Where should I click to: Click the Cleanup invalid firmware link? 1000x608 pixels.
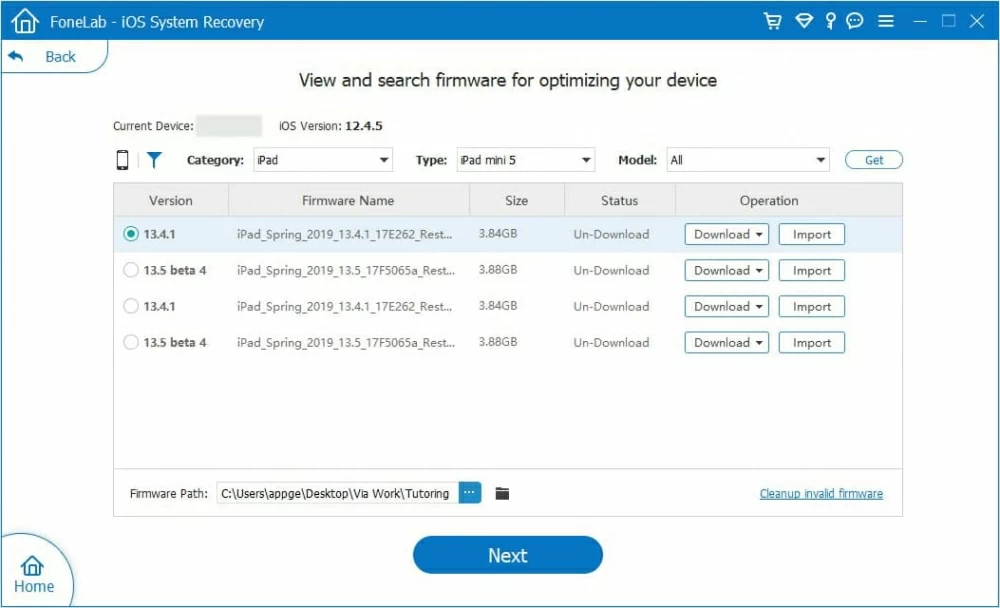click(x=820, y=493)
